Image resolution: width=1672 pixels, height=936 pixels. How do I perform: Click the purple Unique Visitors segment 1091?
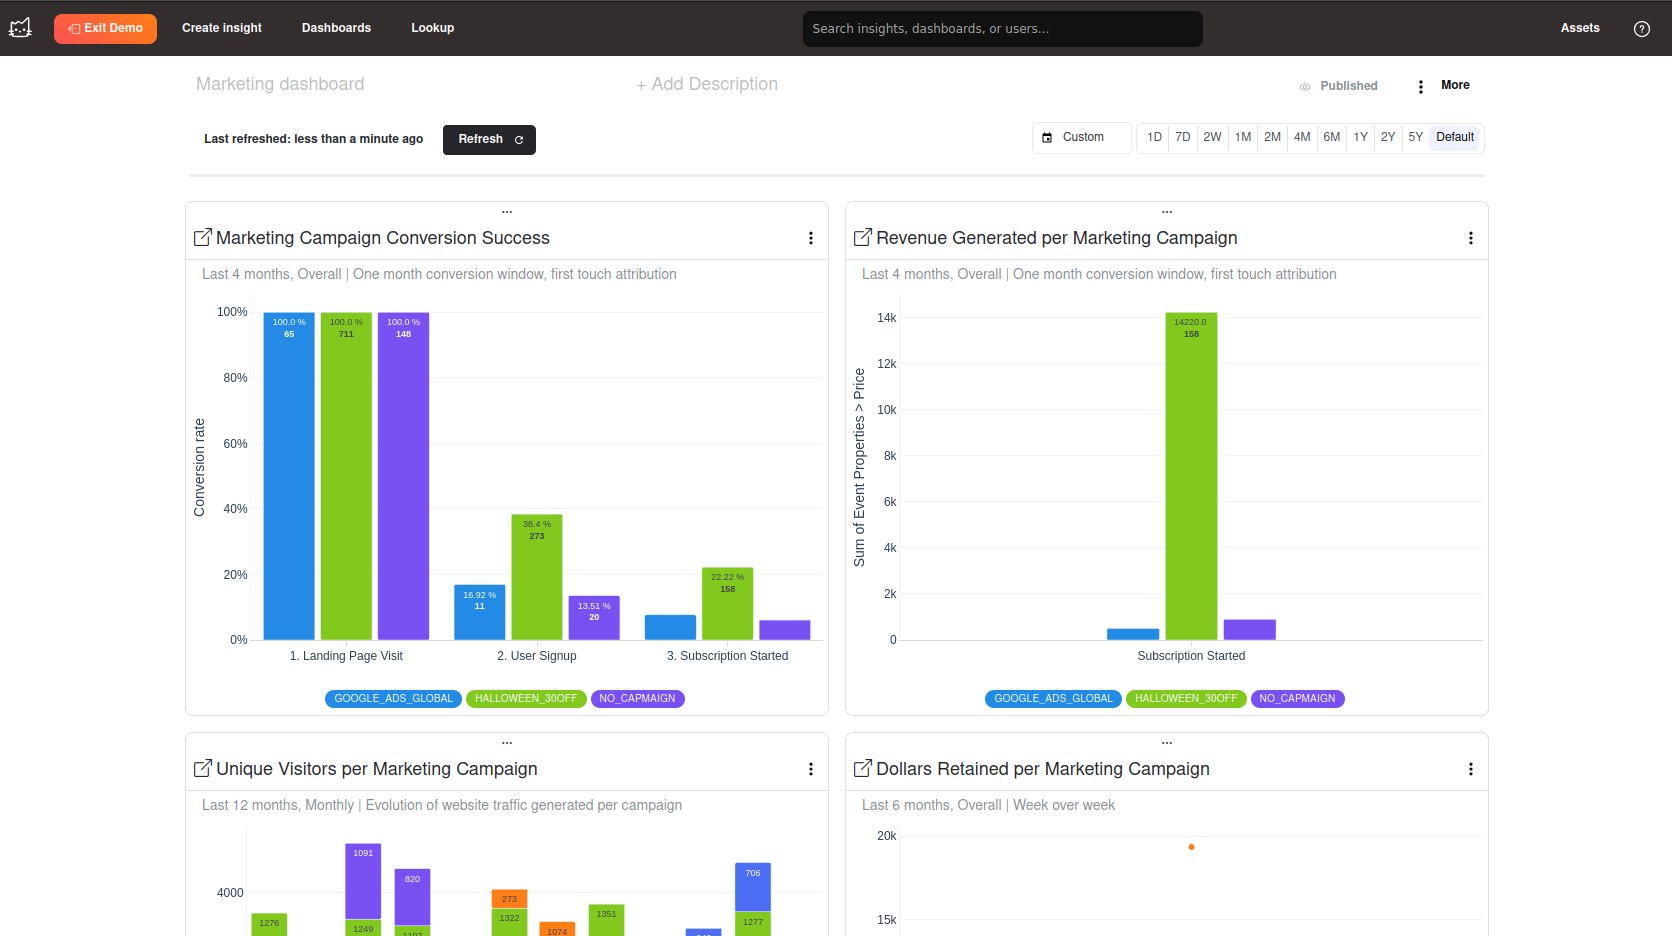[363, 881]
